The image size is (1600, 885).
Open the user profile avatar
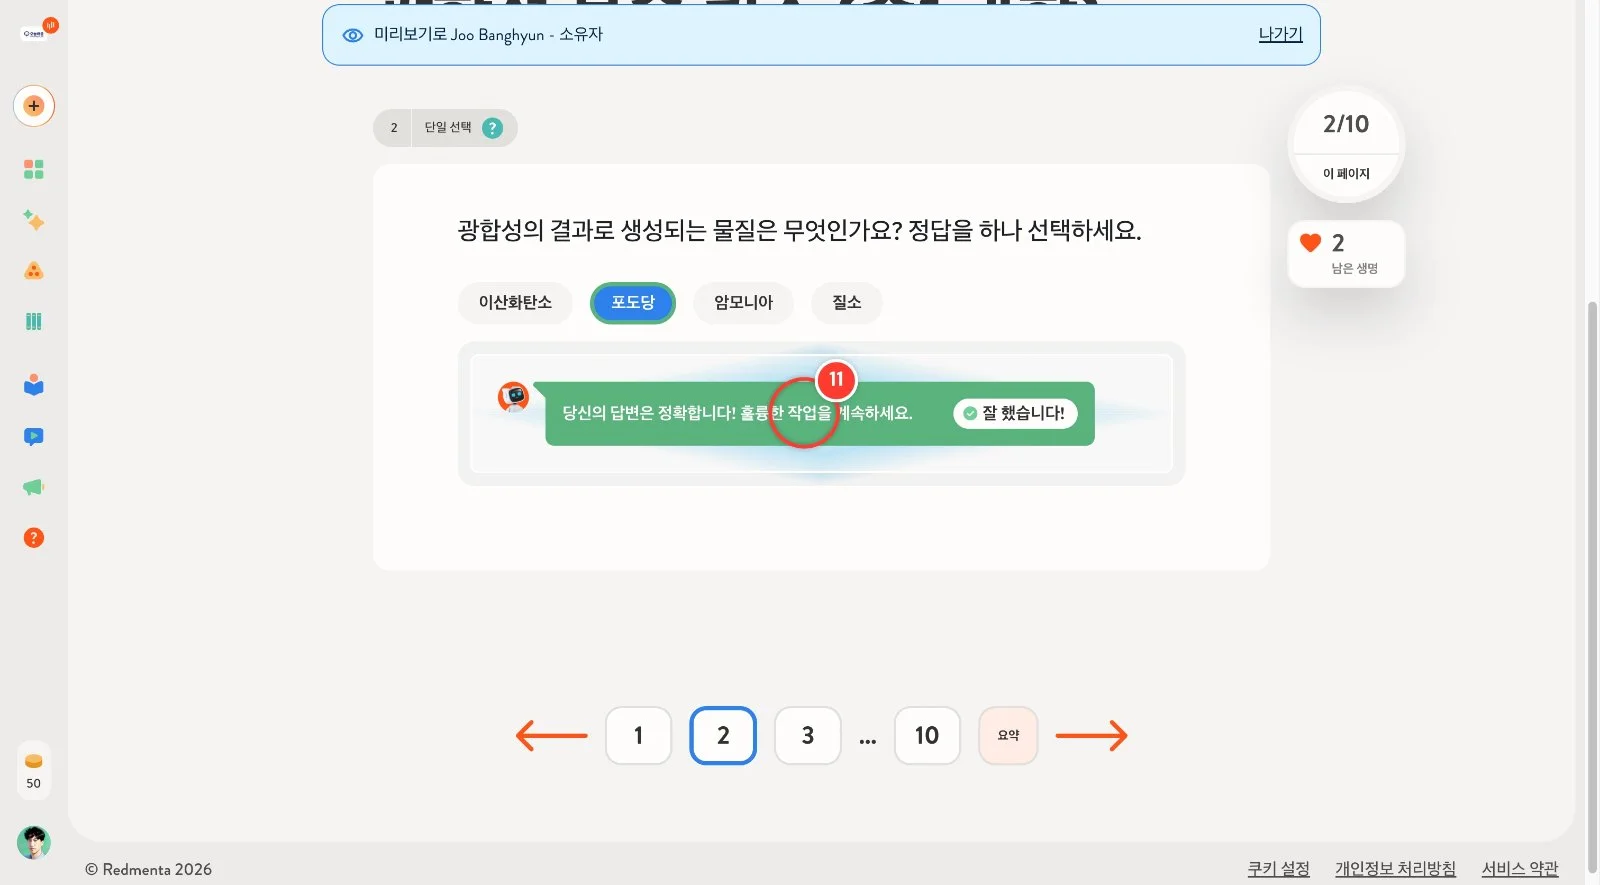pos(34,843)
